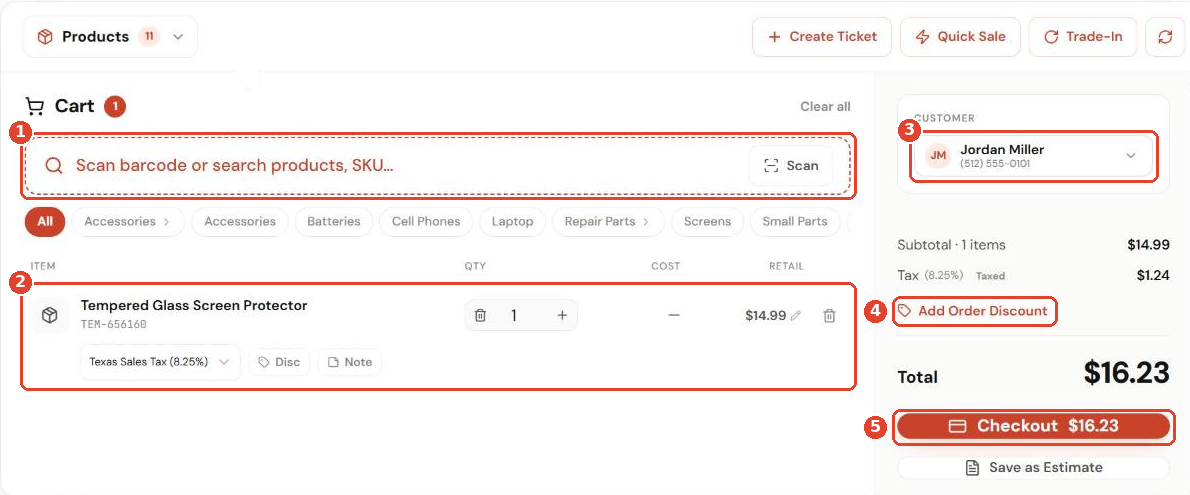Screen dimensions: 1190x495
Task: Select the Small Parts category filter
Action: tap(795, 222)
